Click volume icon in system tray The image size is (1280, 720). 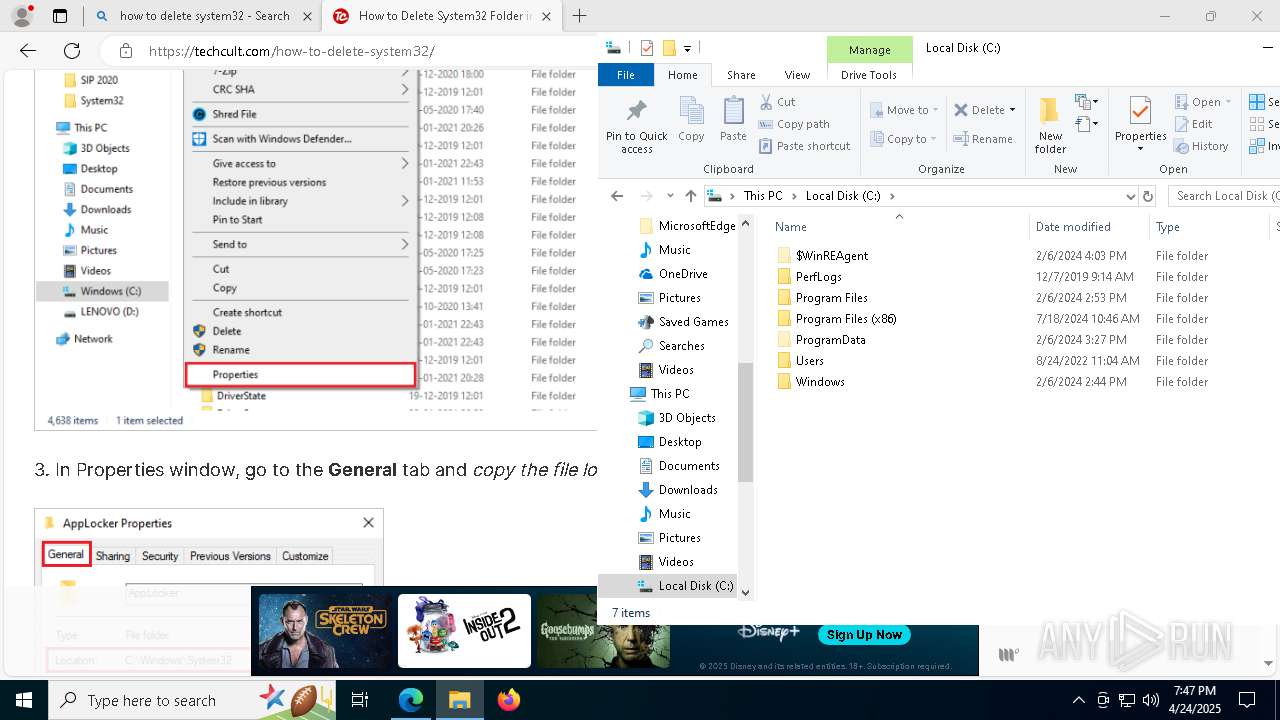point(1151,700)
